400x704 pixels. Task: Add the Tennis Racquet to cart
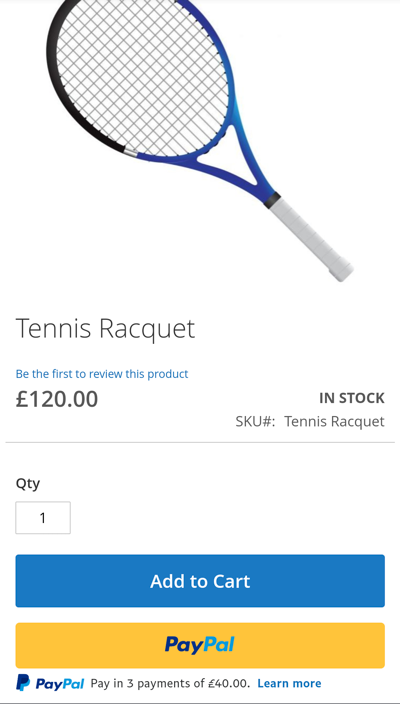coord(200,581)
